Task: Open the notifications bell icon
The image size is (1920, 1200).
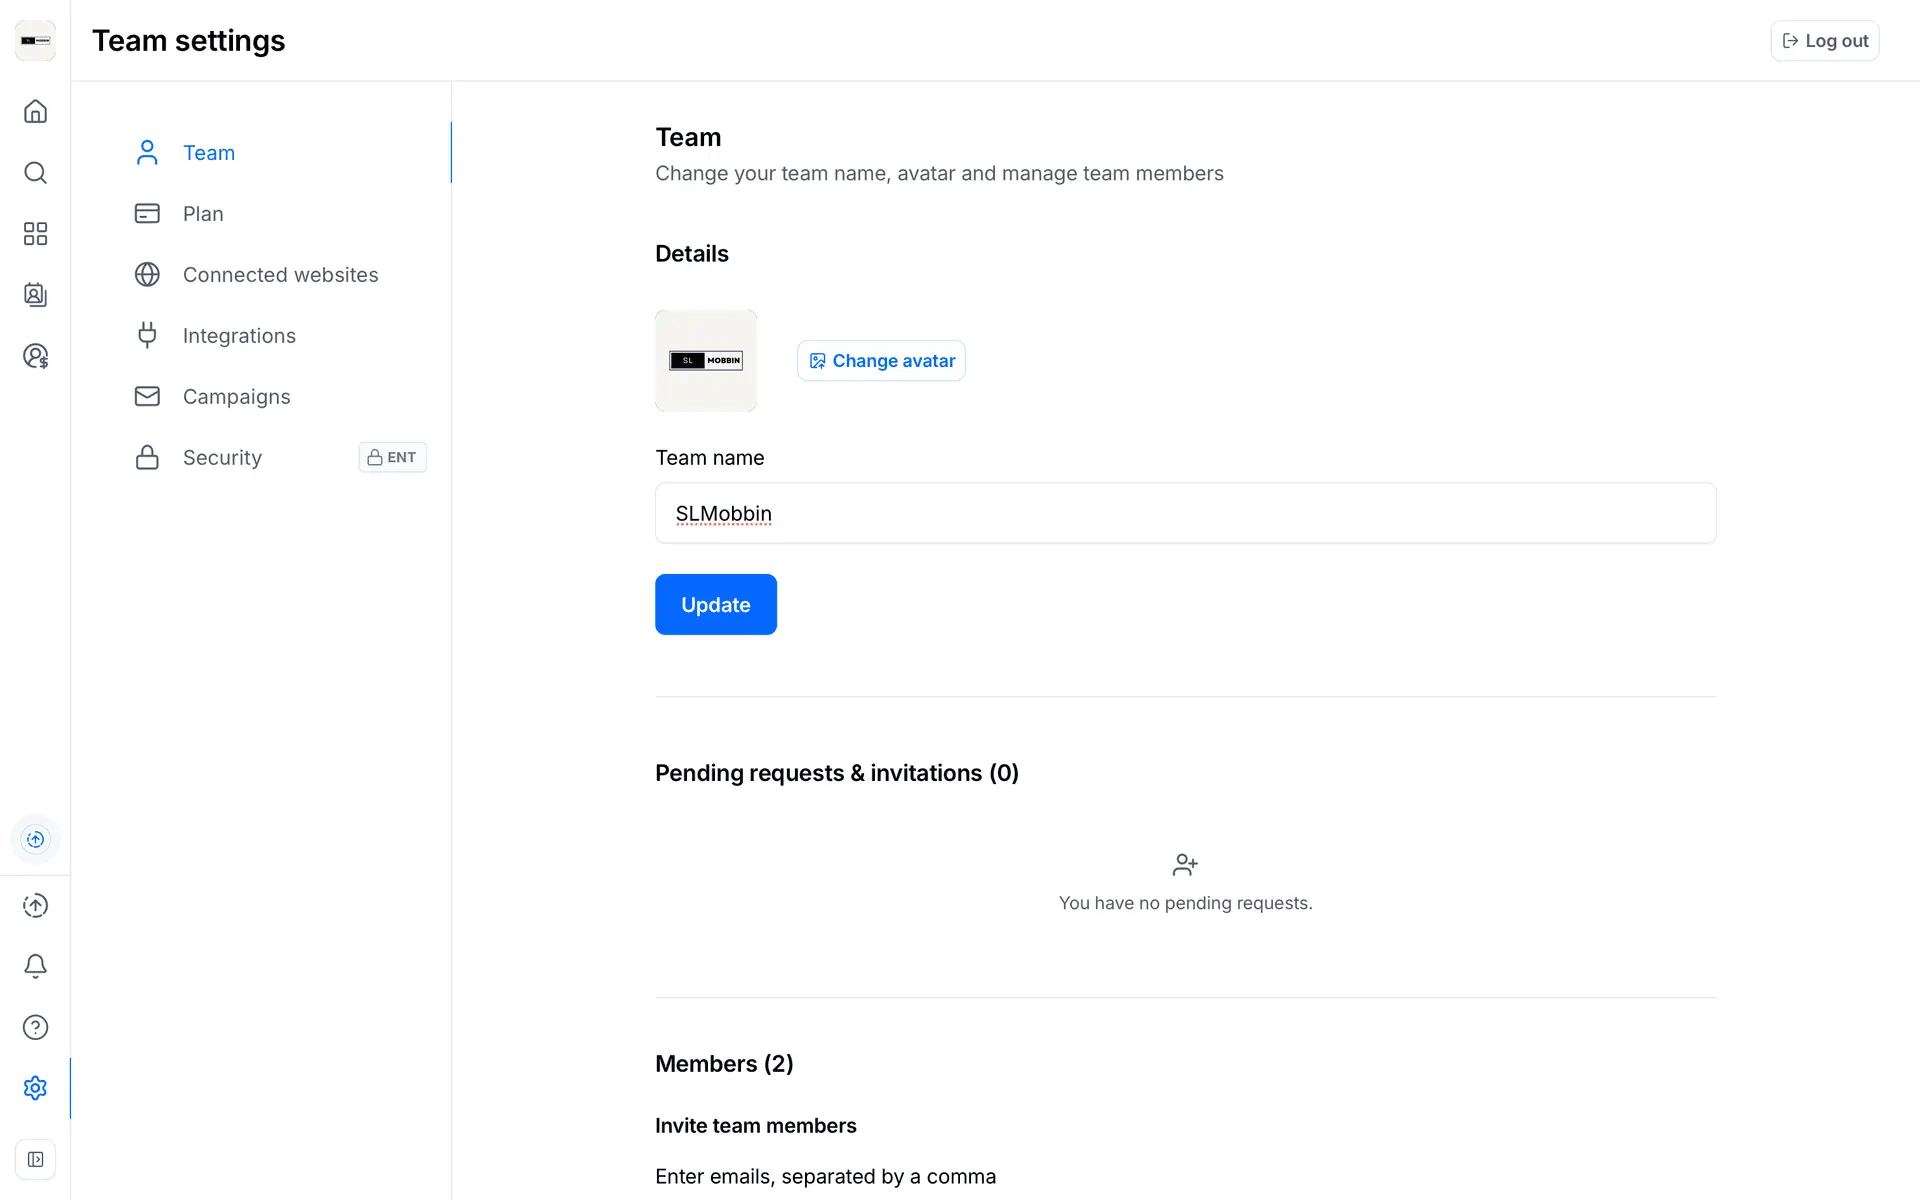Action: tap(35, 966)
